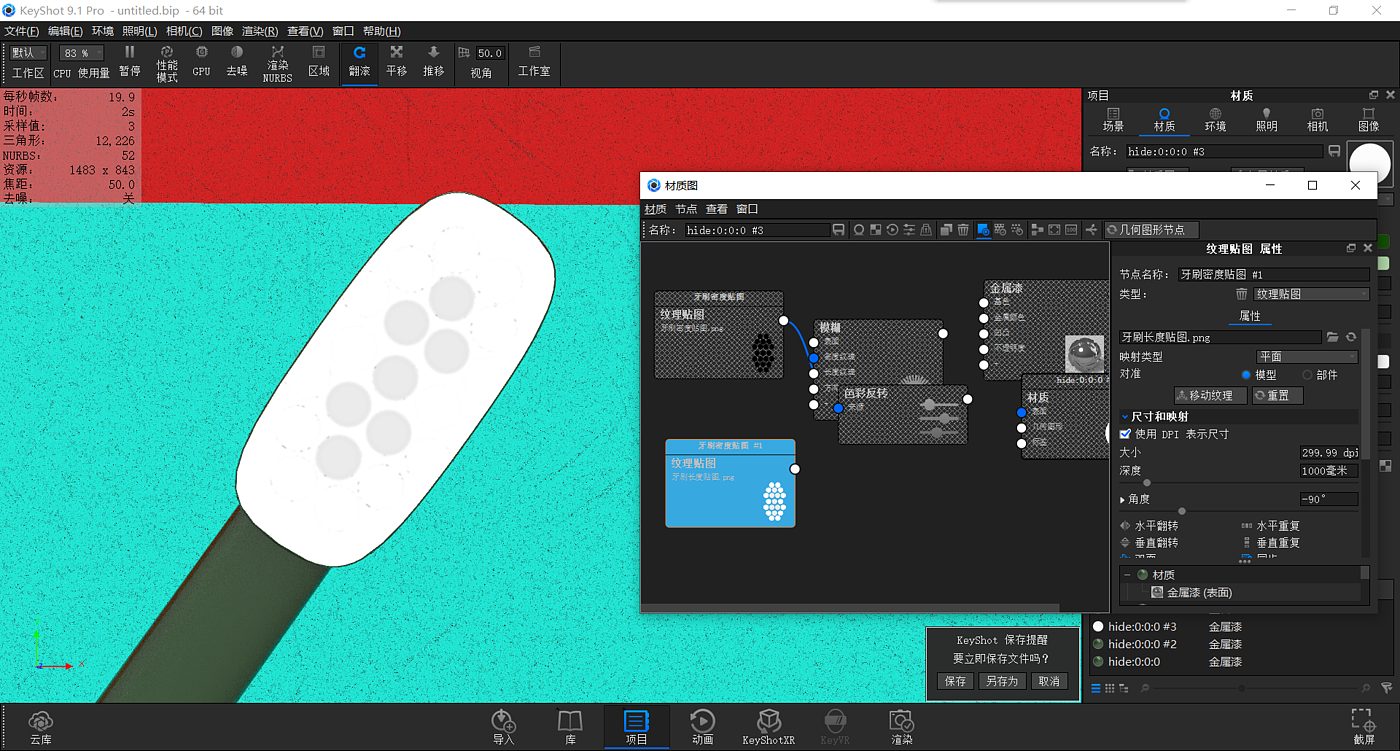Toggle vertical repeat (垂直重复)
This screenshot has width=1400, height=751.
1270,543
